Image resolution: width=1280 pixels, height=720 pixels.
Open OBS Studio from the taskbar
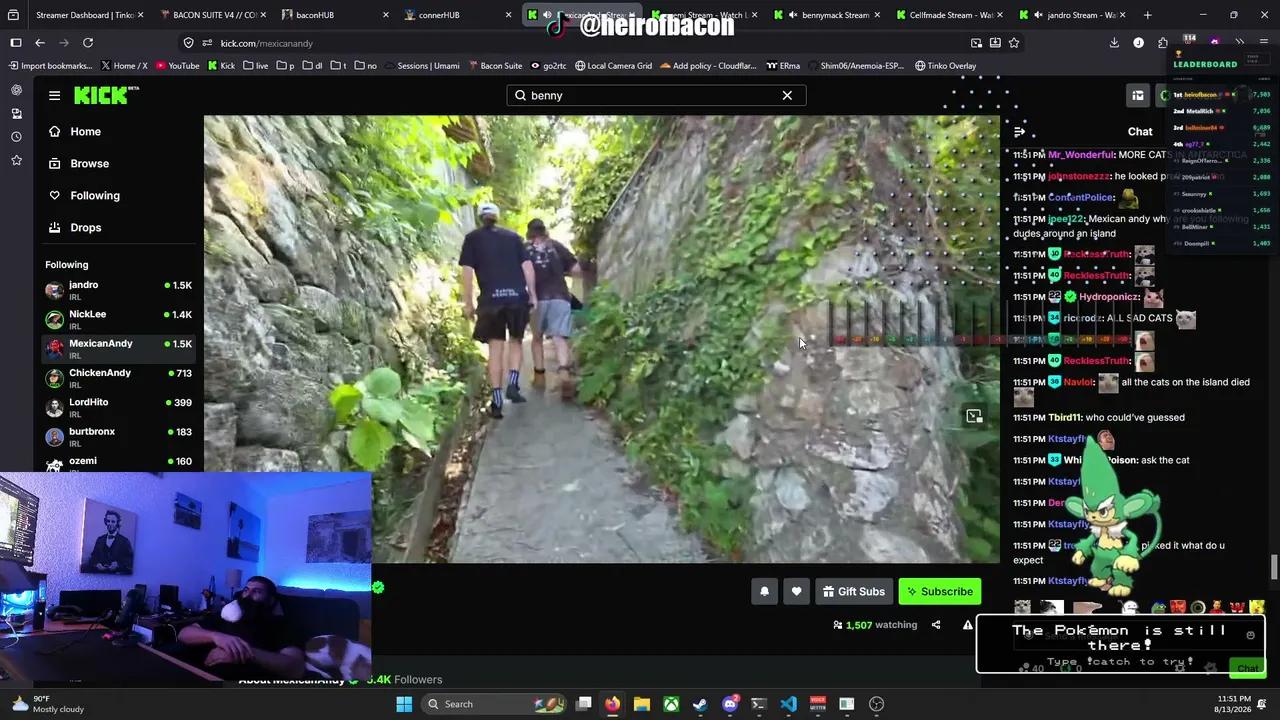(876, 704)
